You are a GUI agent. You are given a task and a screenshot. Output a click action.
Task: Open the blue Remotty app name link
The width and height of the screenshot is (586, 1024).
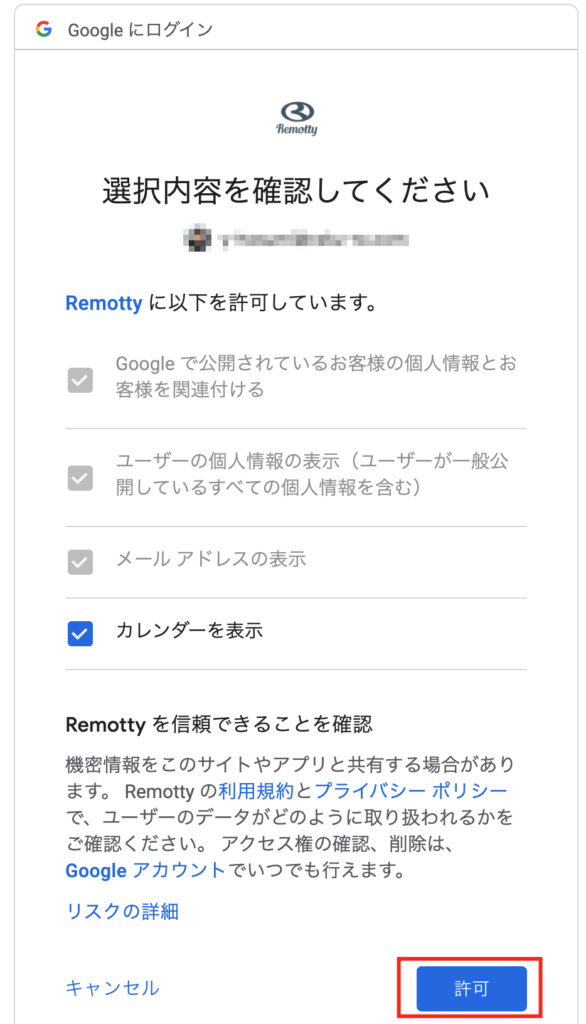coord(104,303)
